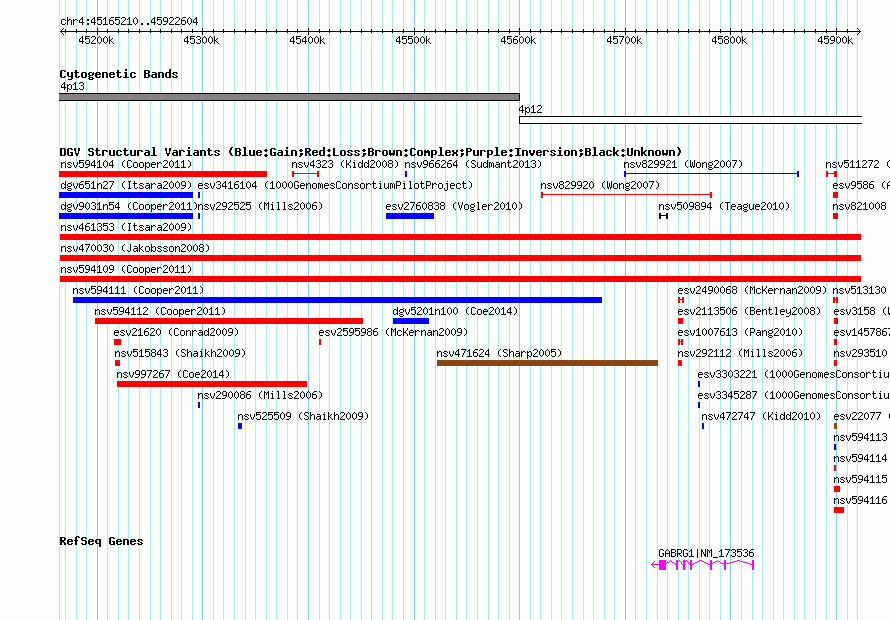This screenshot has height=620, width=890.
Task: Click the nsv594104 (Cooper2011) red loss bar
Action: (163, 174)
